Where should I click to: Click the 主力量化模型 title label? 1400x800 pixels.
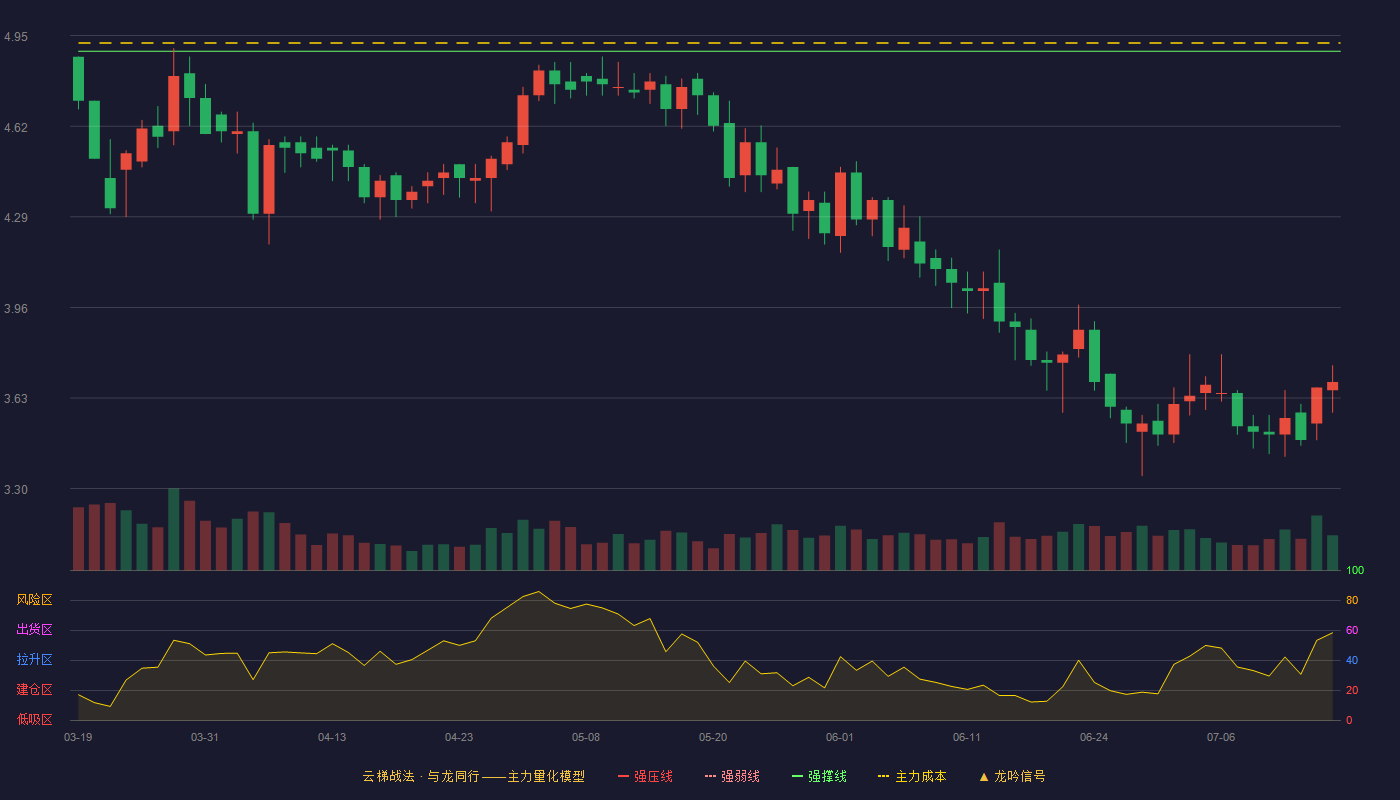[x=546, y=776]
